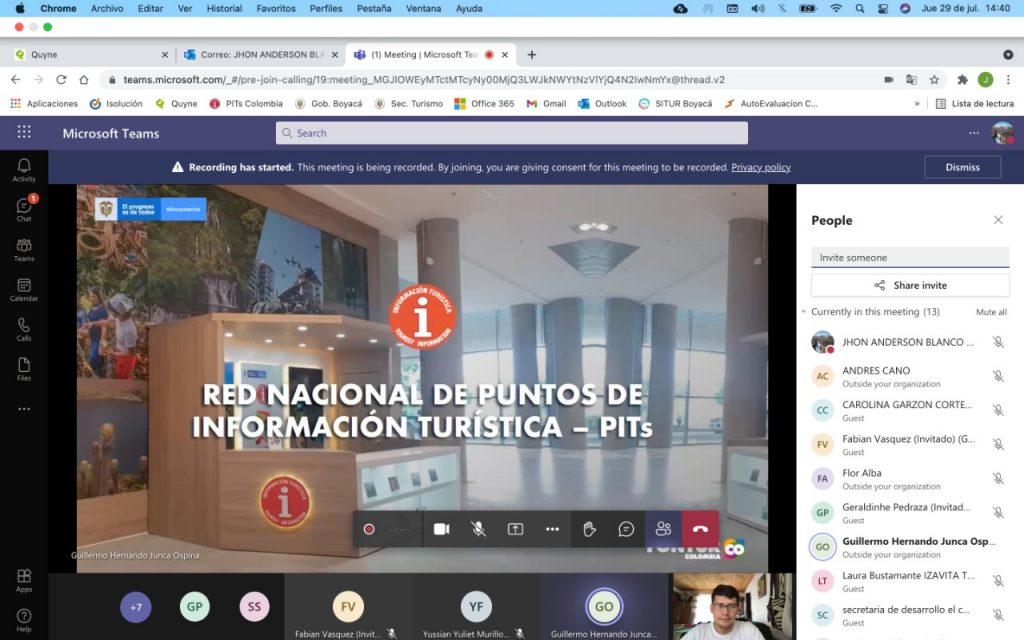Open the Privacy policy link
The height and width of the screenshot is (640, 1024).
pyautogui.click(x=761, y=167)
